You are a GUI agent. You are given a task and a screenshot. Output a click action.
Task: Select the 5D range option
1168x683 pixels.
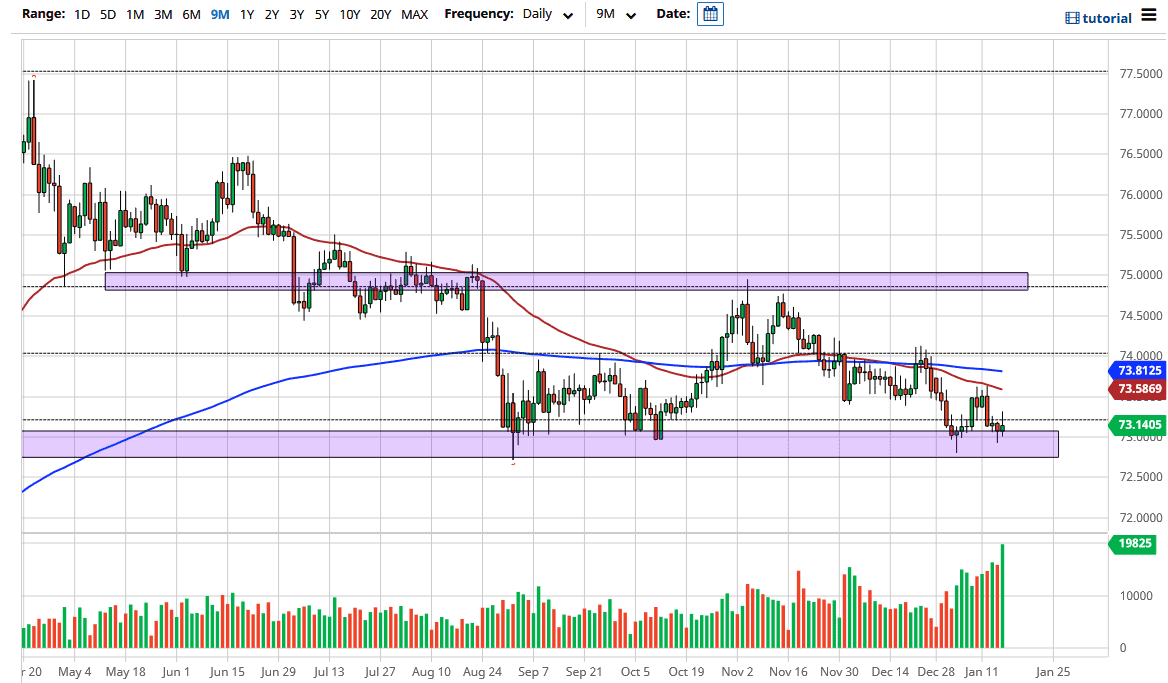[108, 16]
